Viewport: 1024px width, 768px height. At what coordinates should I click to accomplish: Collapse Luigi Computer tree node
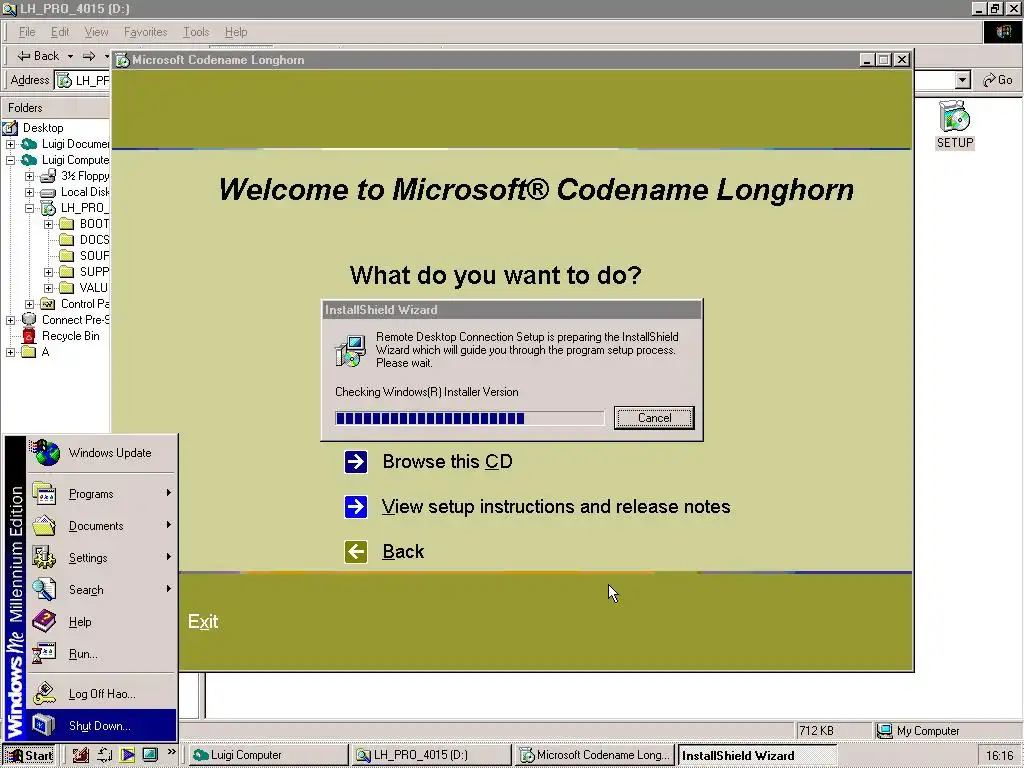click(x=10, y=160)
